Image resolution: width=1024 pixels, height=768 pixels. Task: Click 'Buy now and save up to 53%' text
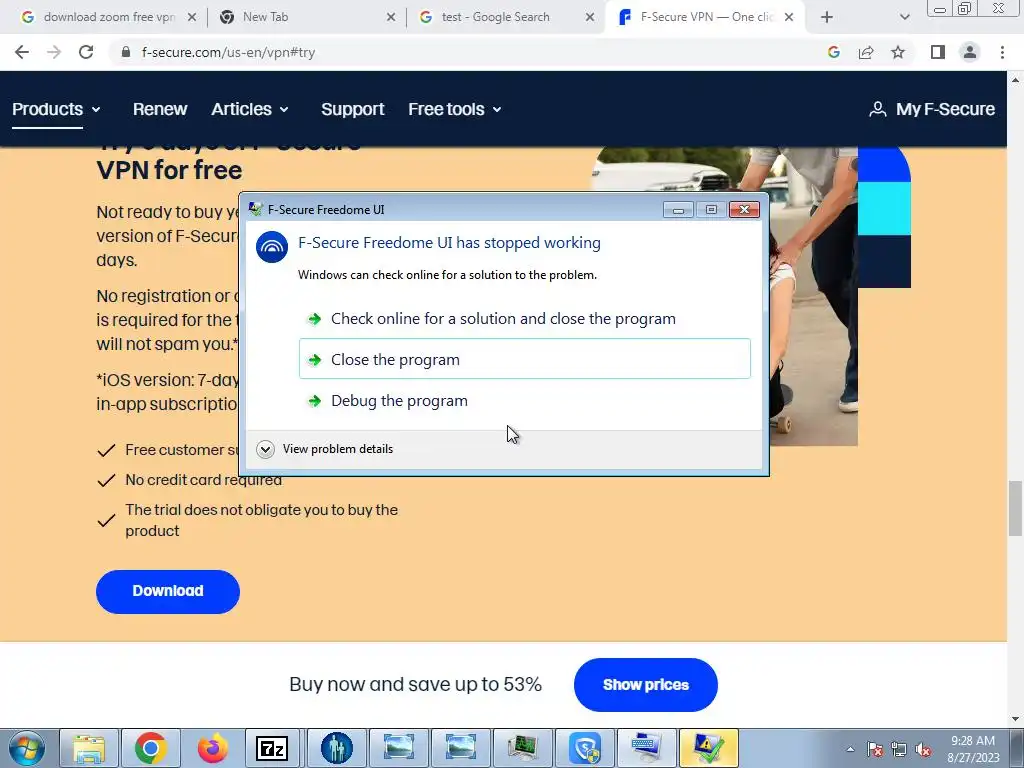coord(415,684)
